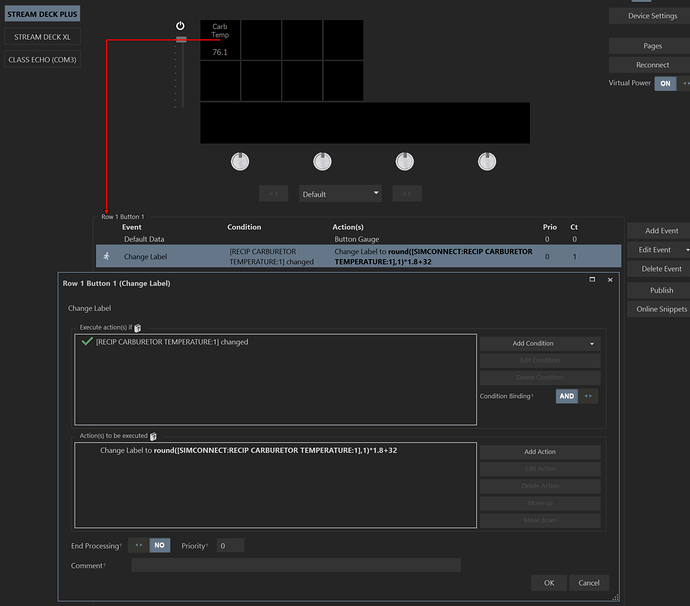The image size is (690, 606).
Task: Open the Pages button
Action: pyautogui.click(x=652, y=46)
